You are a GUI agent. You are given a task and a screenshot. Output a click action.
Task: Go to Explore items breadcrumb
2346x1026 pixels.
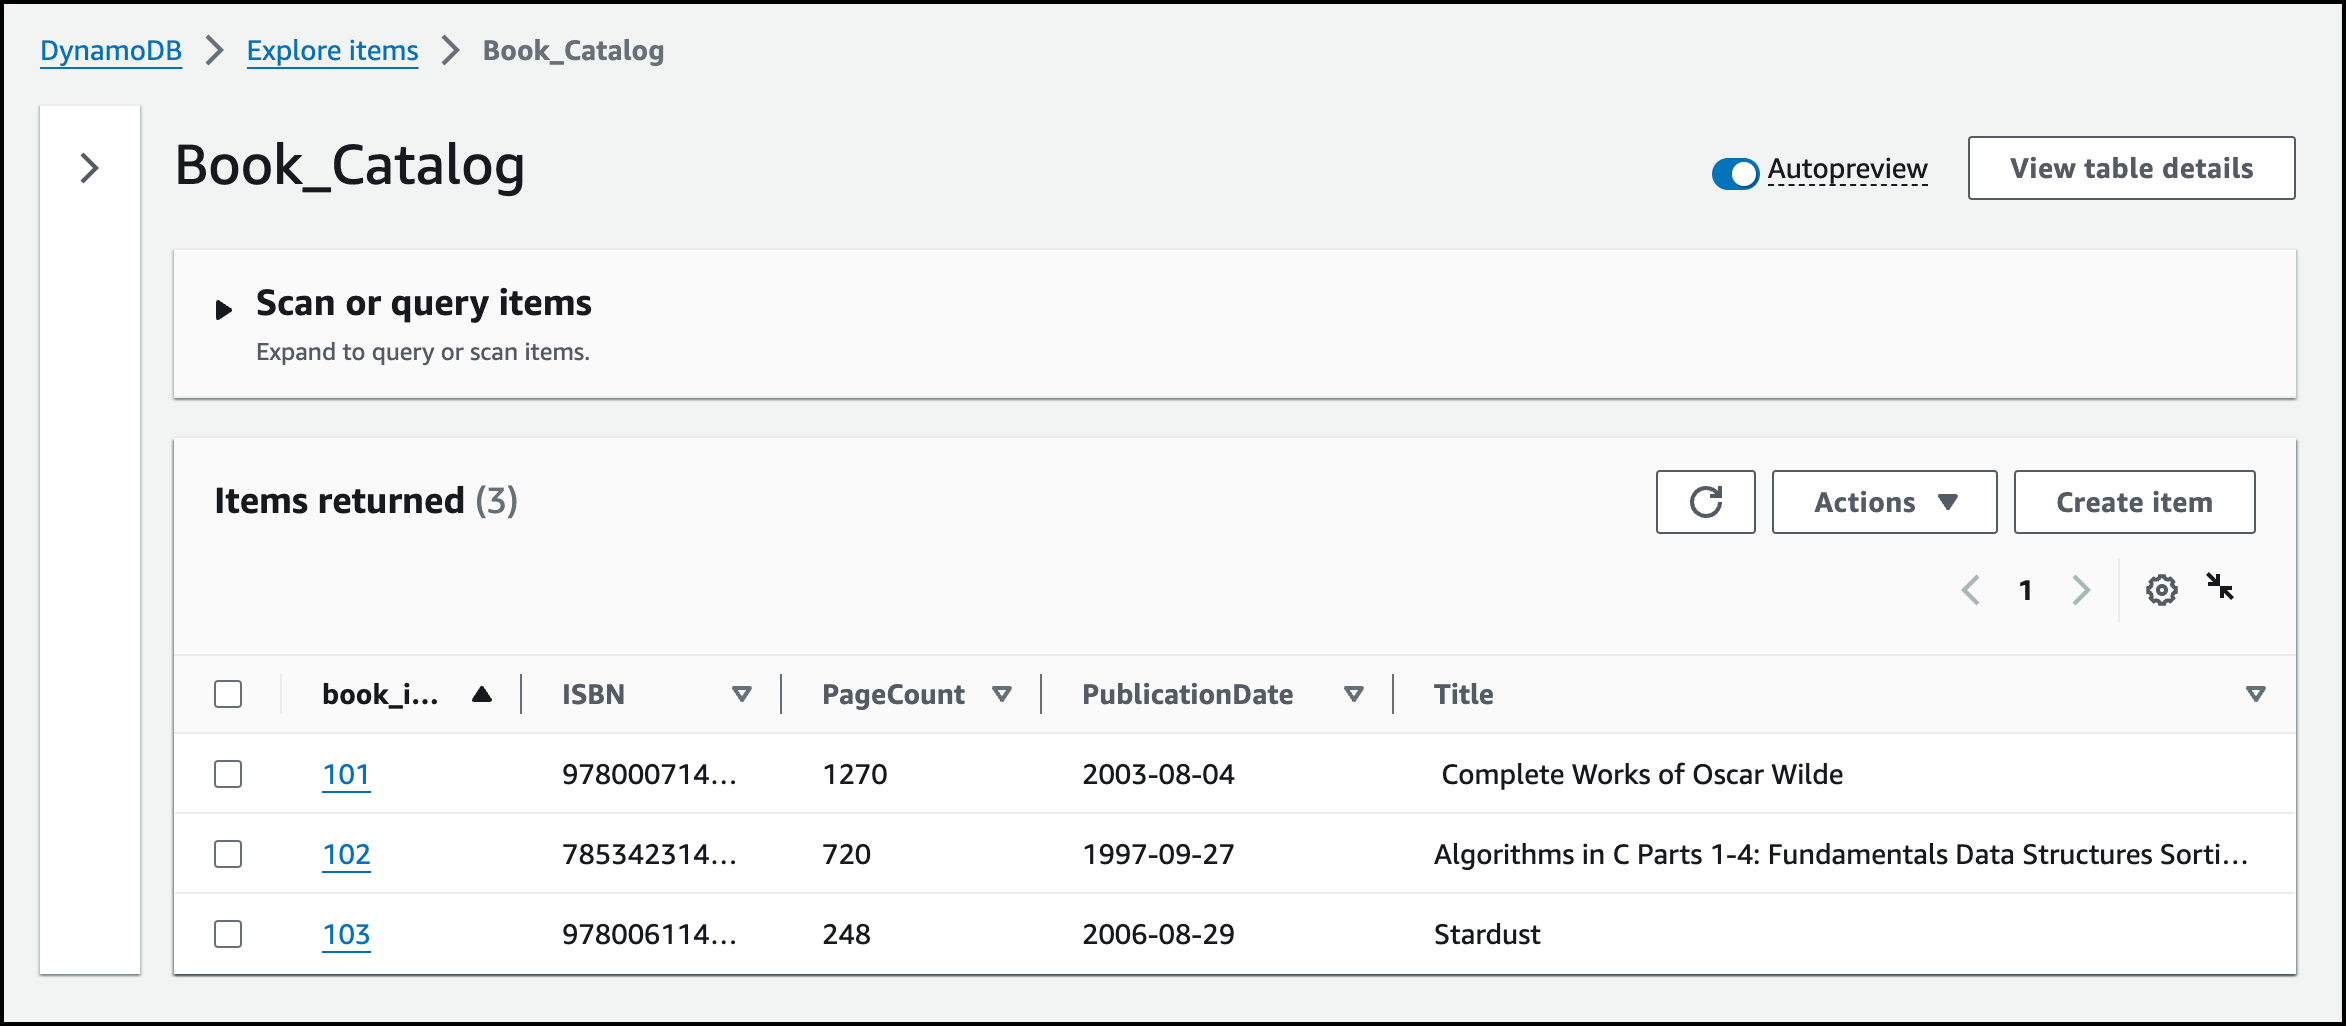pos(332,50)
